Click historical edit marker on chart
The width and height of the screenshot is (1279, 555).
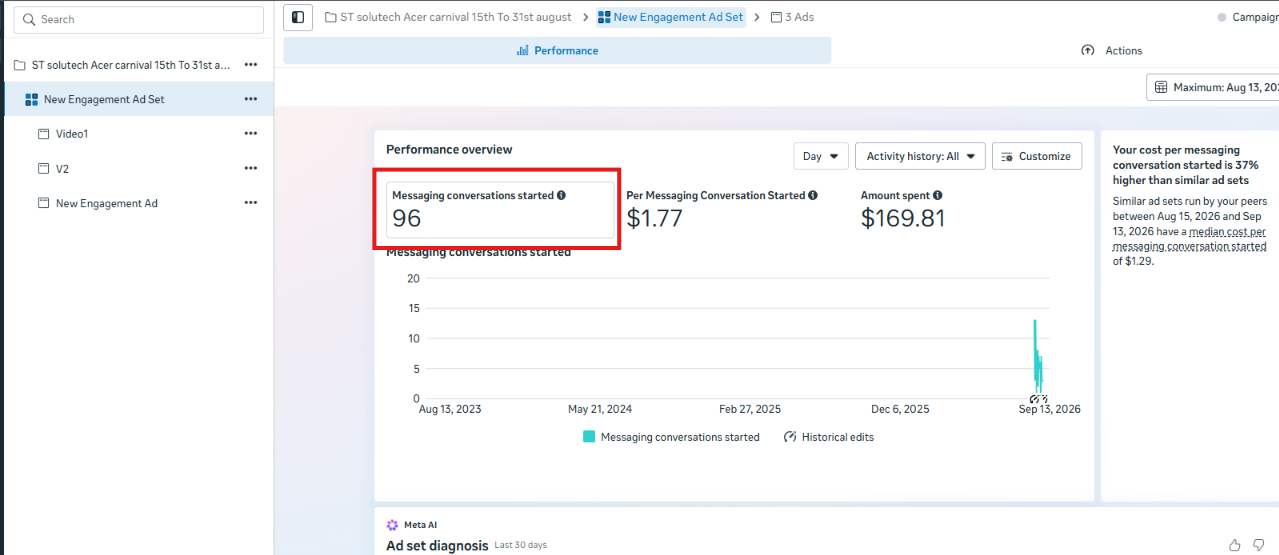tap(1038, 400)
